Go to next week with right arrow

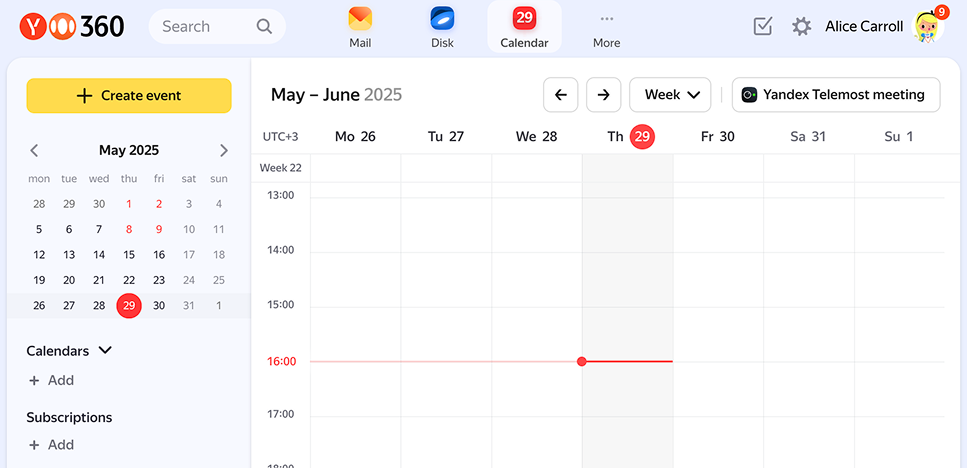coord(603,95)
